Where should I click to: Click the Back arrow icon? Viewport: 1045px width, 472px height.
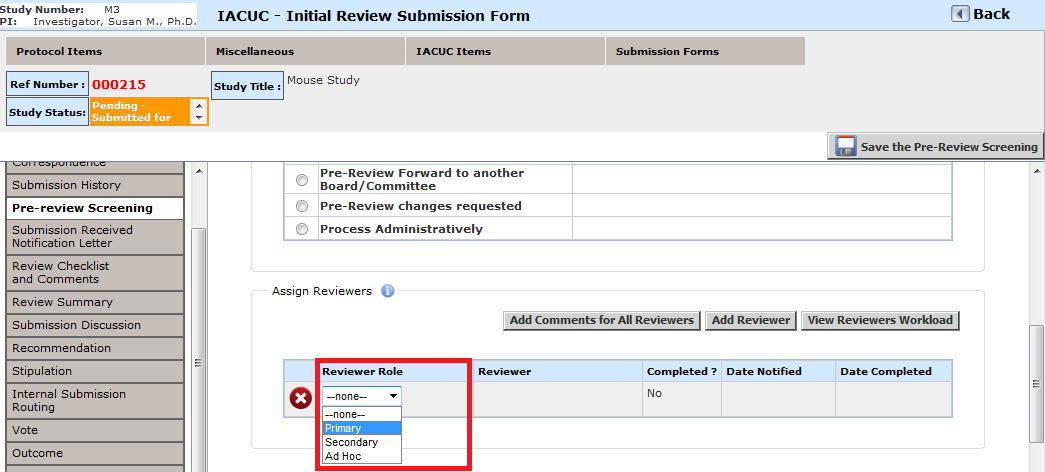(x=960, y=14)
